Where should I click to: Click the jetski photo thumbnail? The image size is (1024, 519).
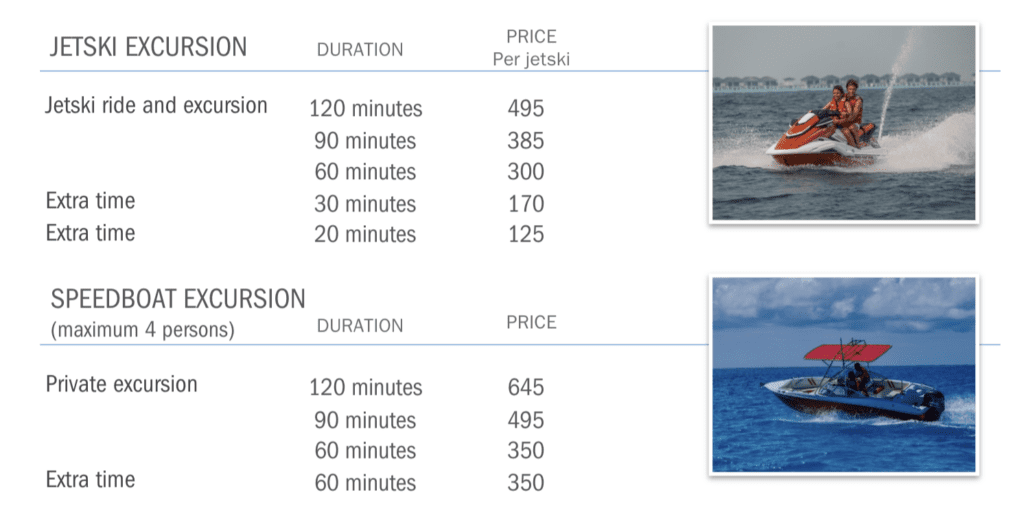tap(844, 122)
